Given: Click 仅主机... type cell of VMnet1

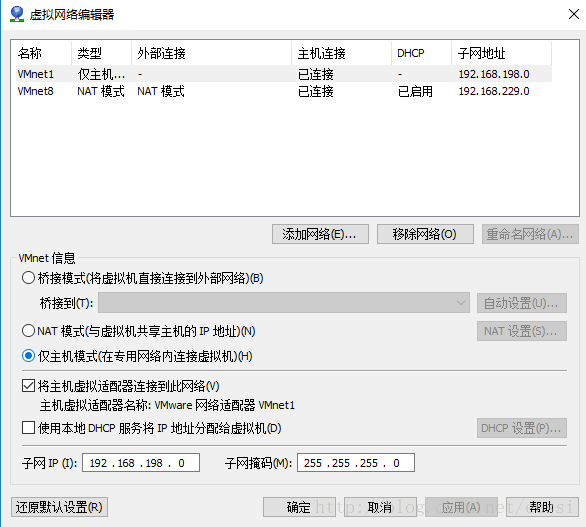Looking at the screenshot, I should (101, 74).
